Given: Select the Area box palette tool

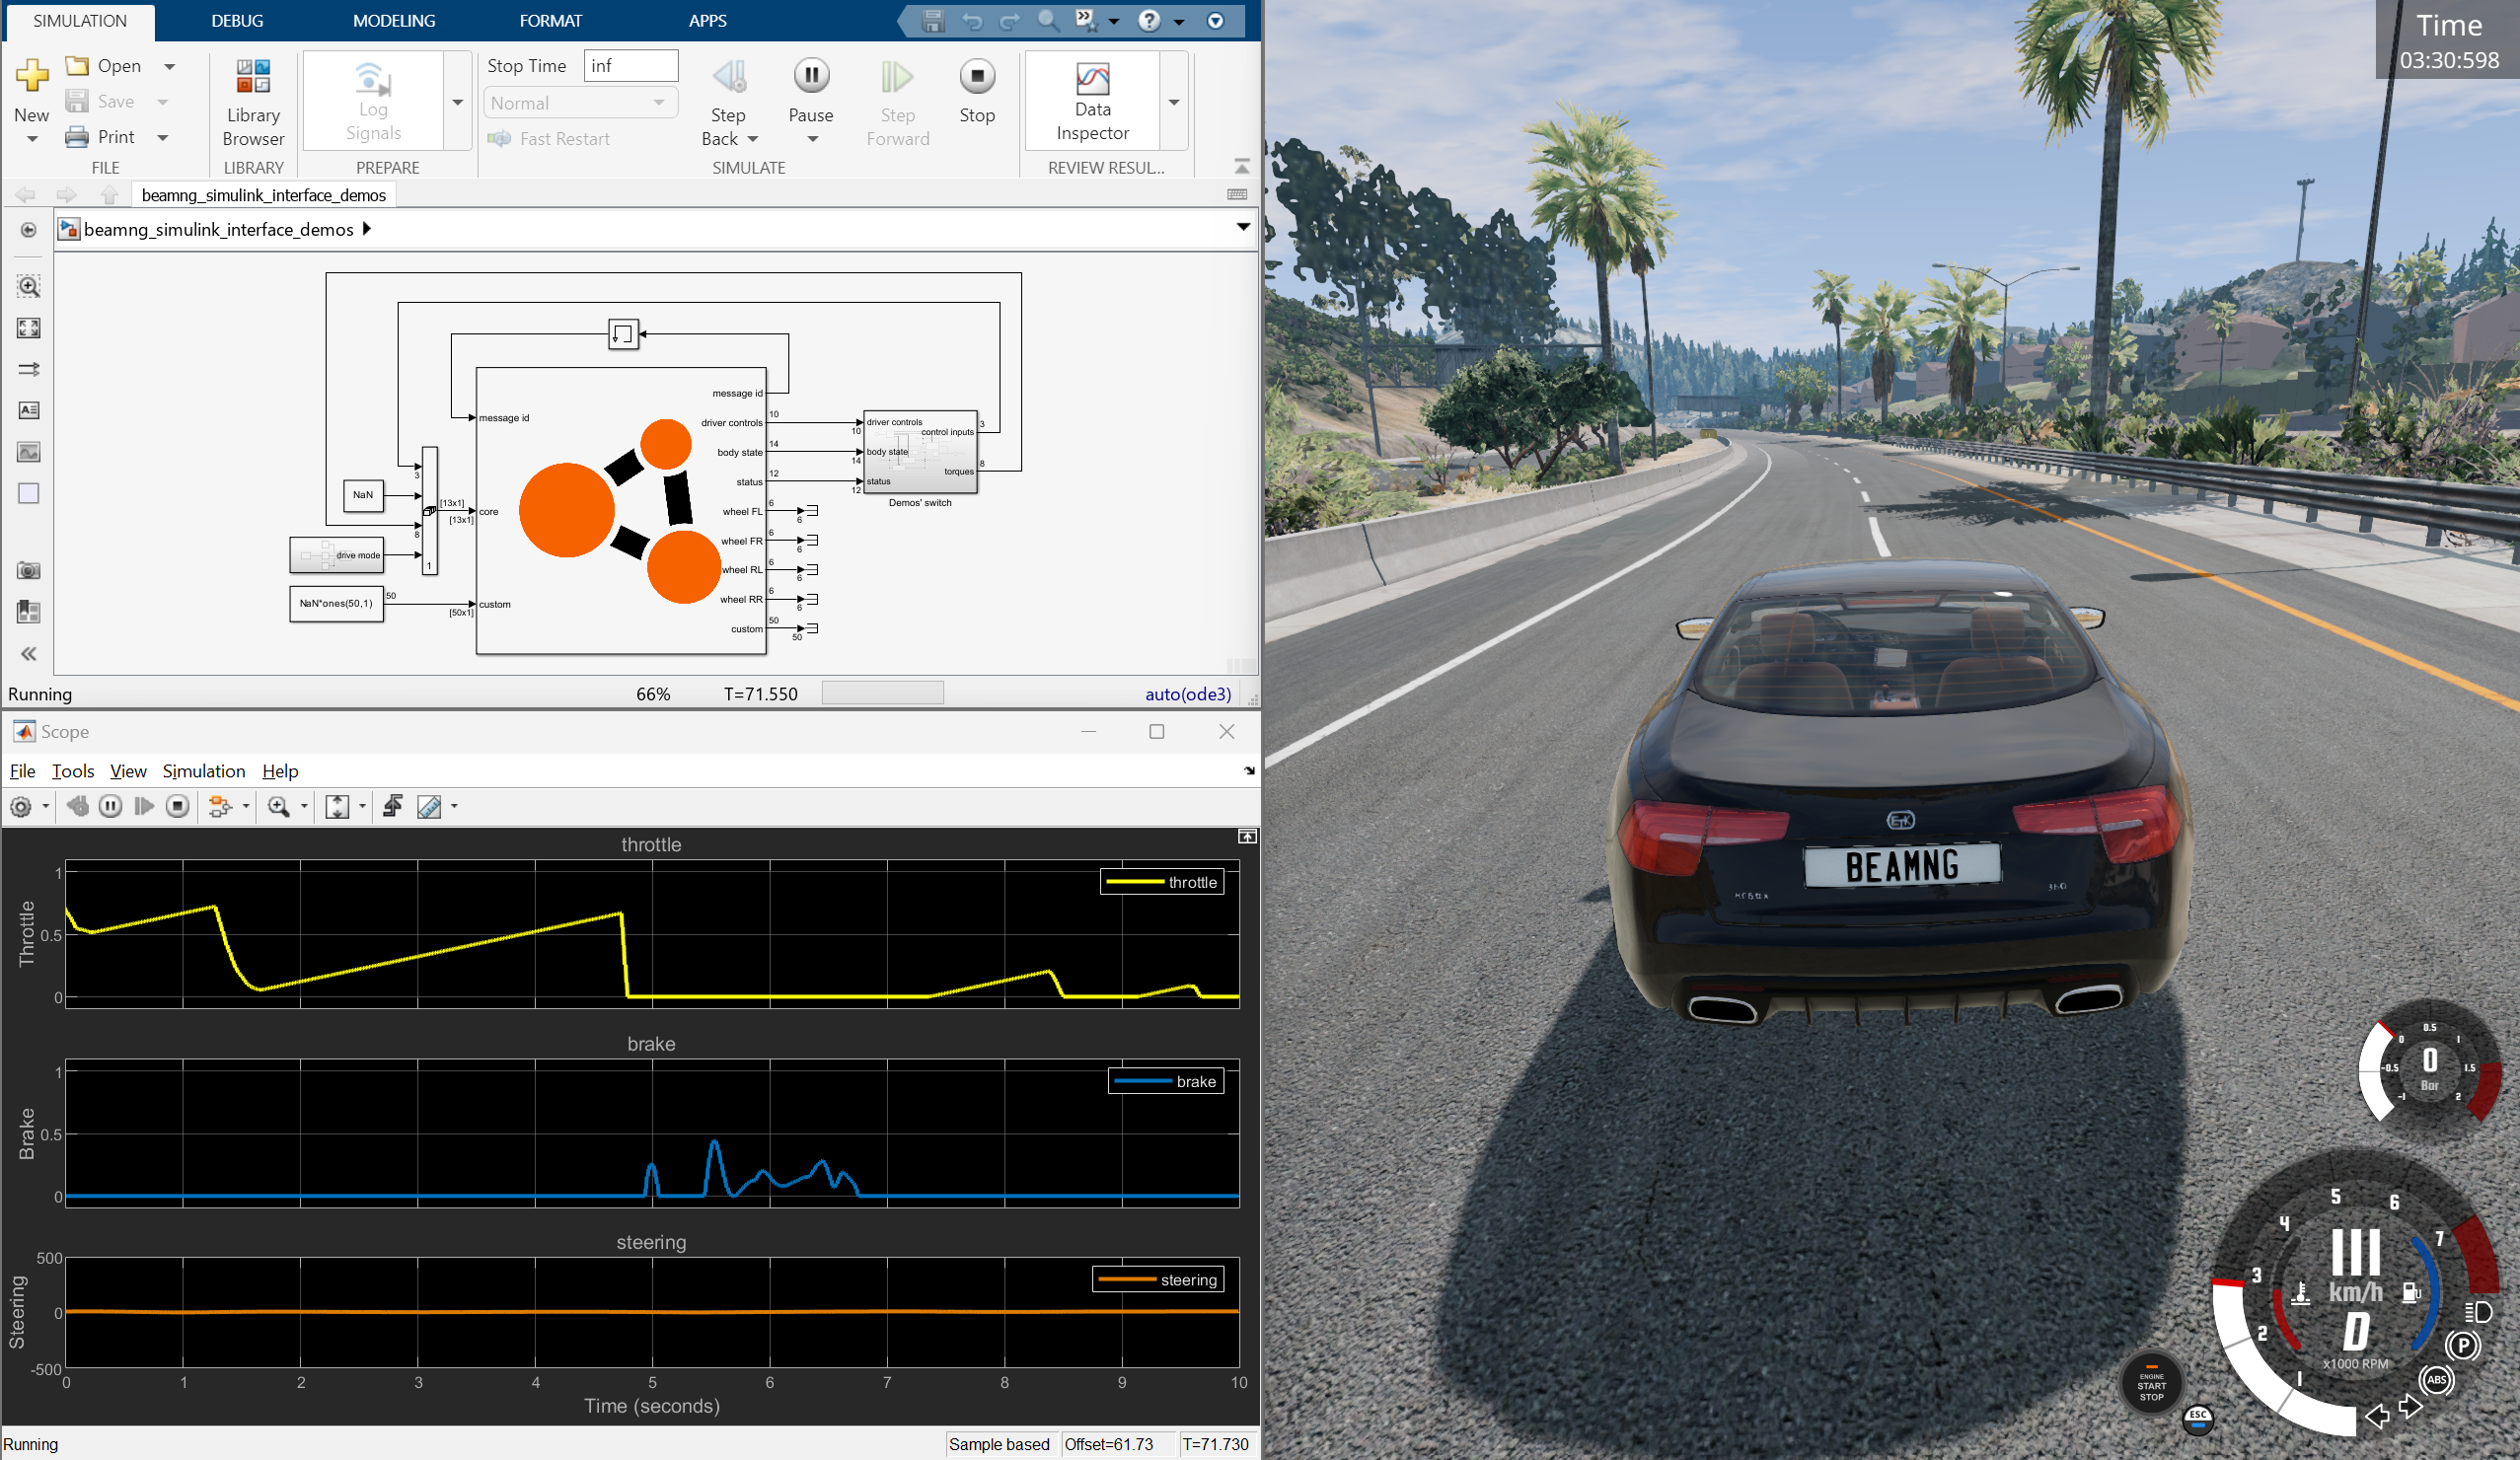Looking at the screenshot, I should click(29, 493).
